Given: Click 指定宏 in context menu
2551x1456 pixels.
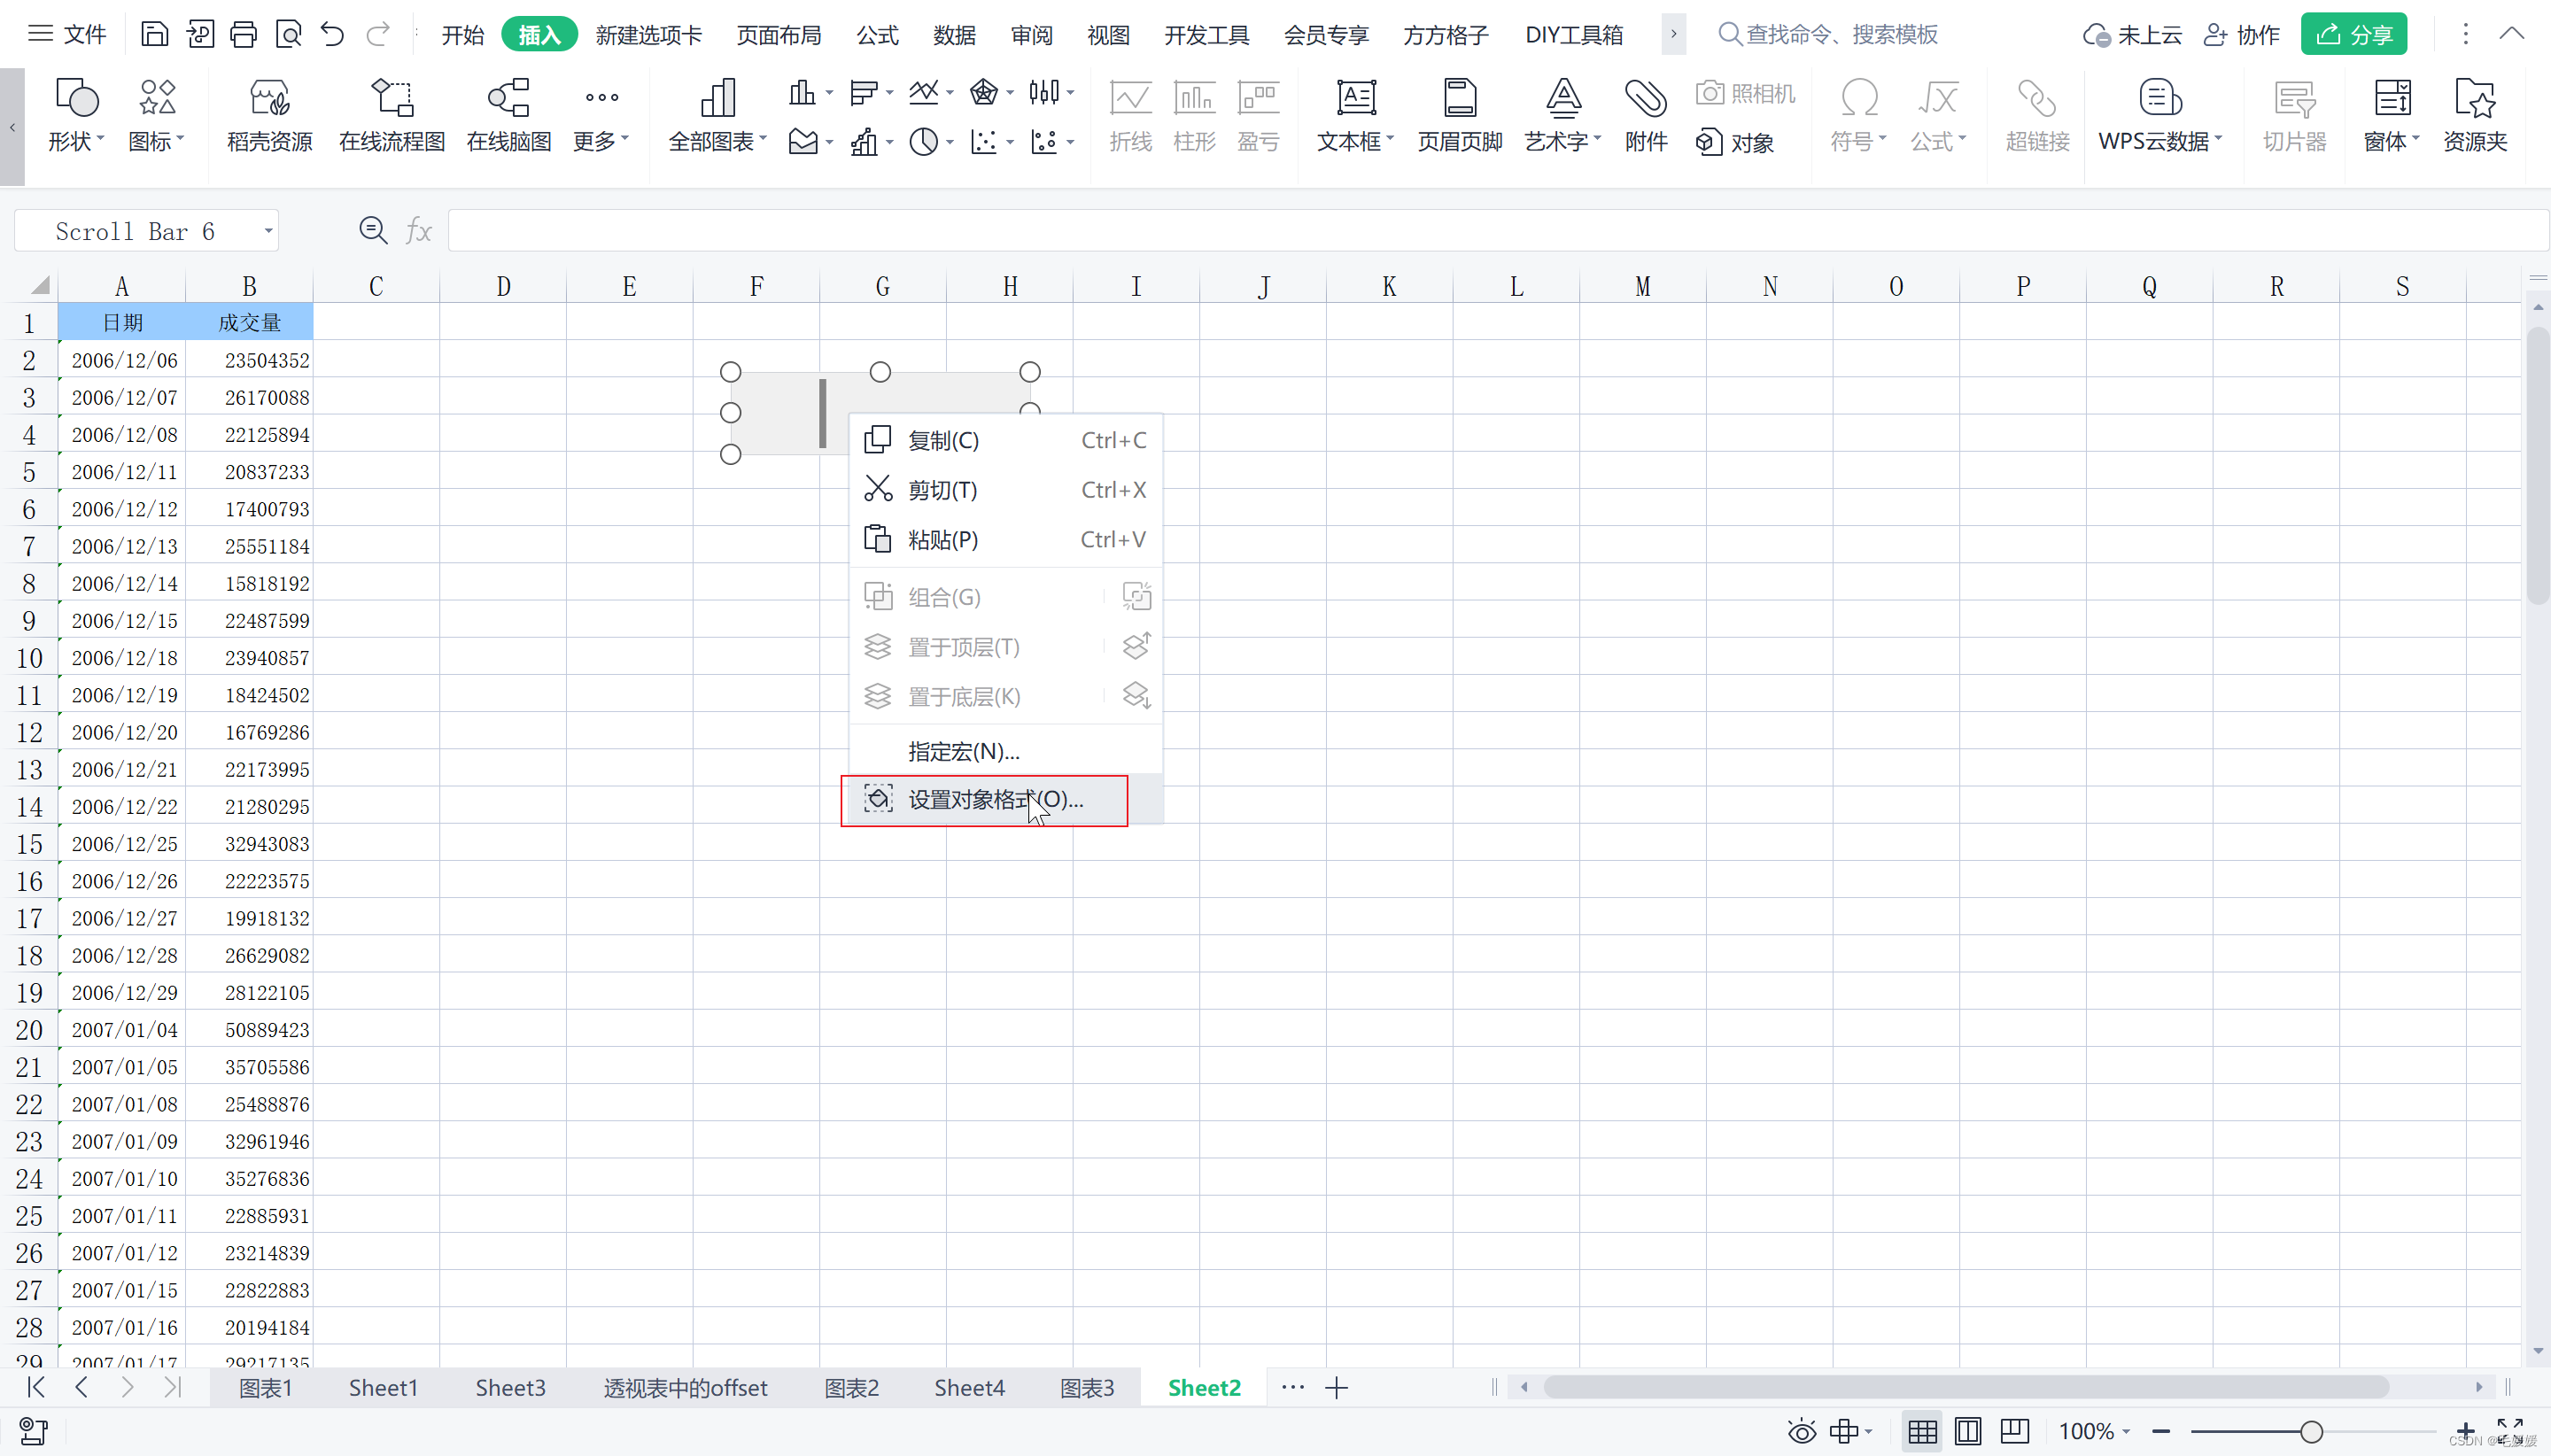Looking at the screenshot, I should 964,750.
